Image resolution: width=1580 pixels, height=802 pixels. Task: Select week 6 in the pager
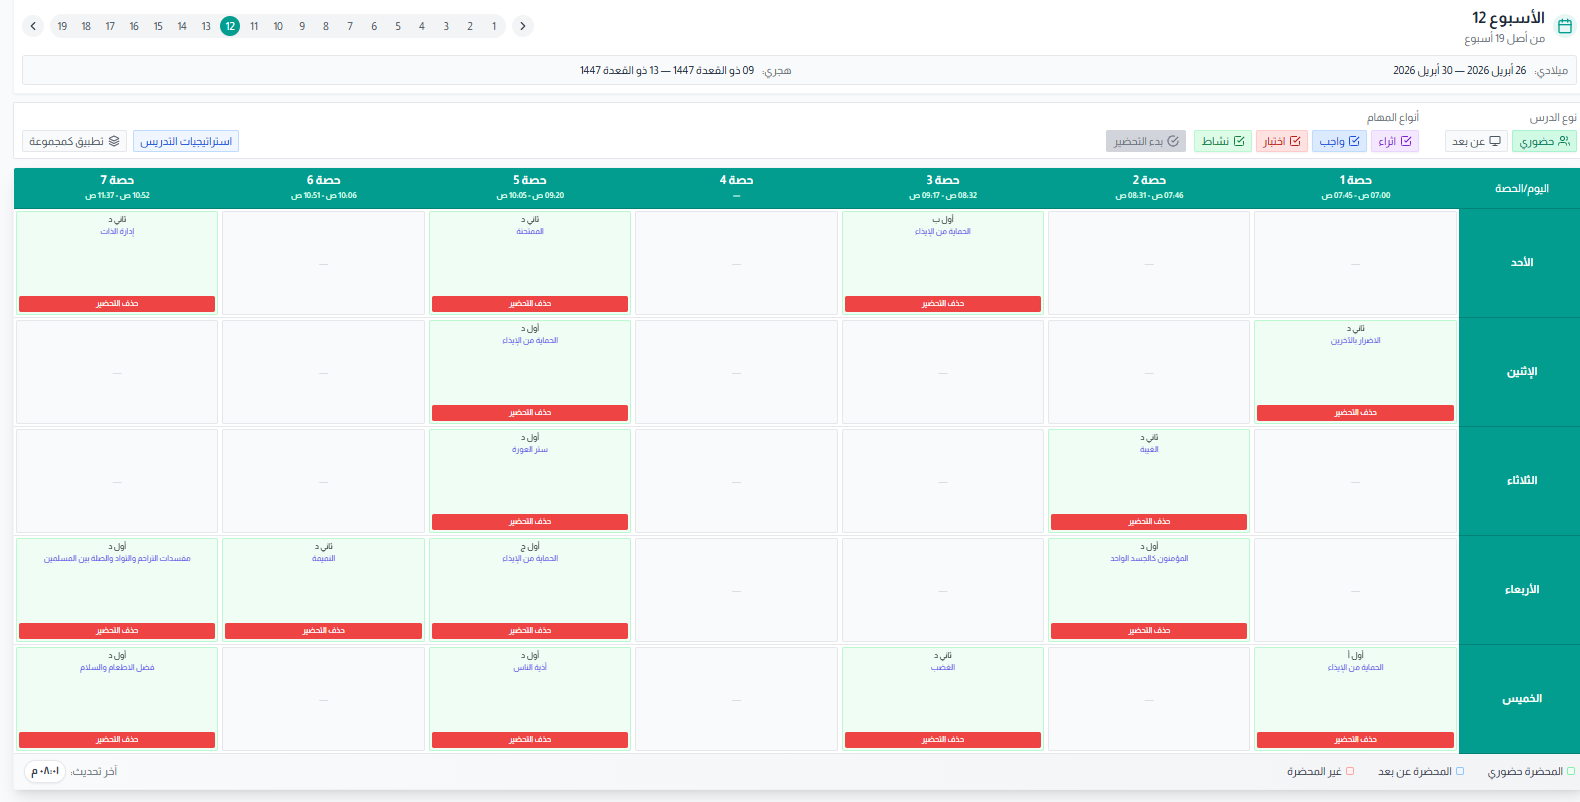pyautogui.click(x=374, y=26)
